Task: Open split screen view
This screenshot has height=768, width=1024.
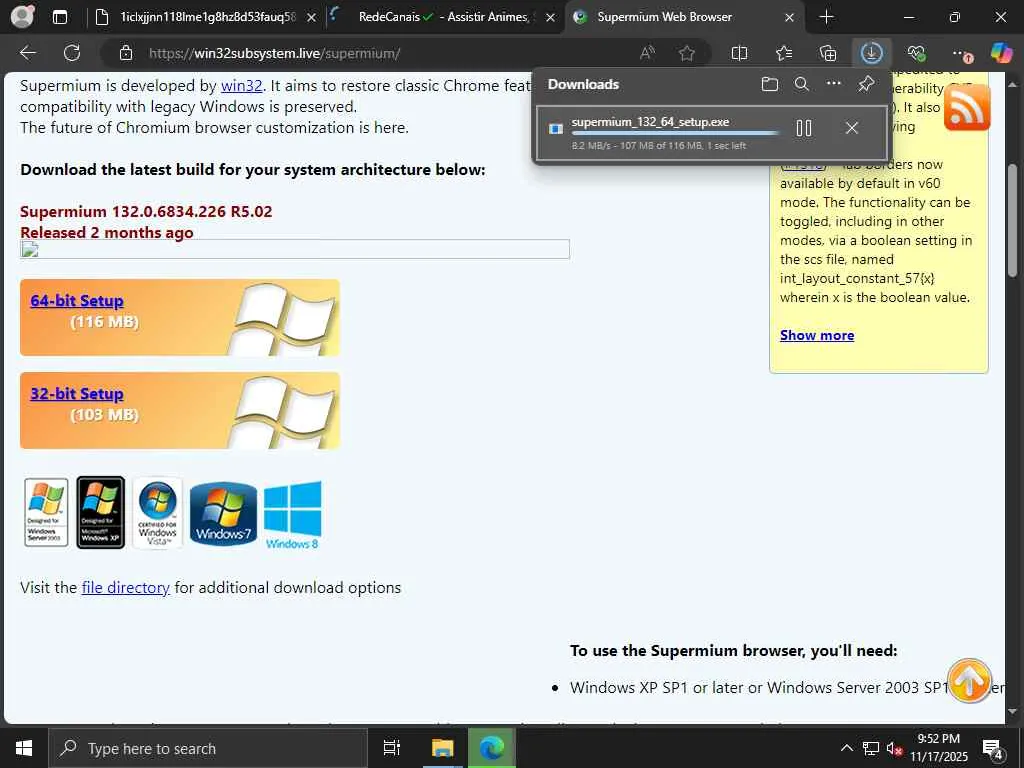Action: coord(739,53)
